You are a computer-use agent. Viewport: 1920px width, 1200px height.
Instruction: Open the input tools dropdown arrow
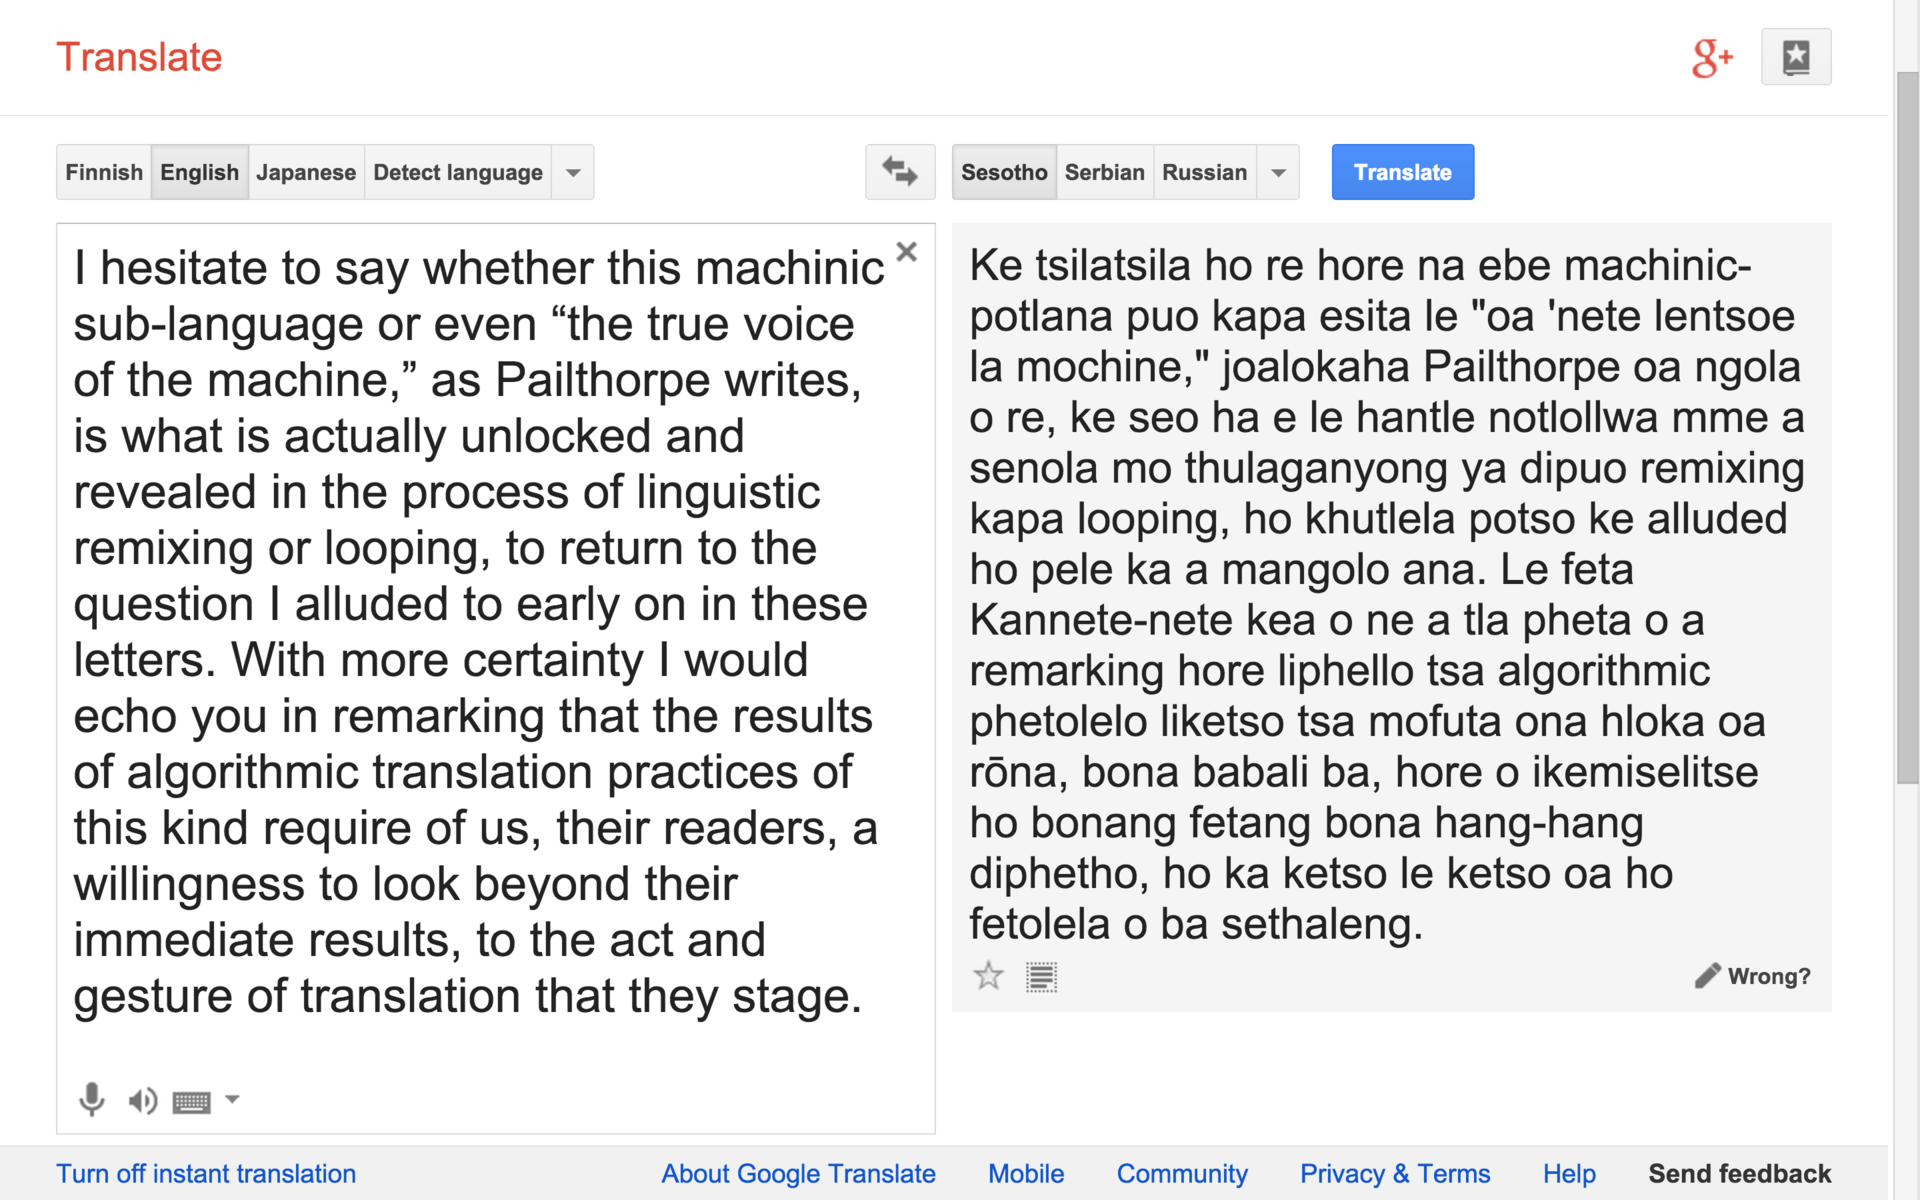pyautogui.click(x=232, y=1099)
